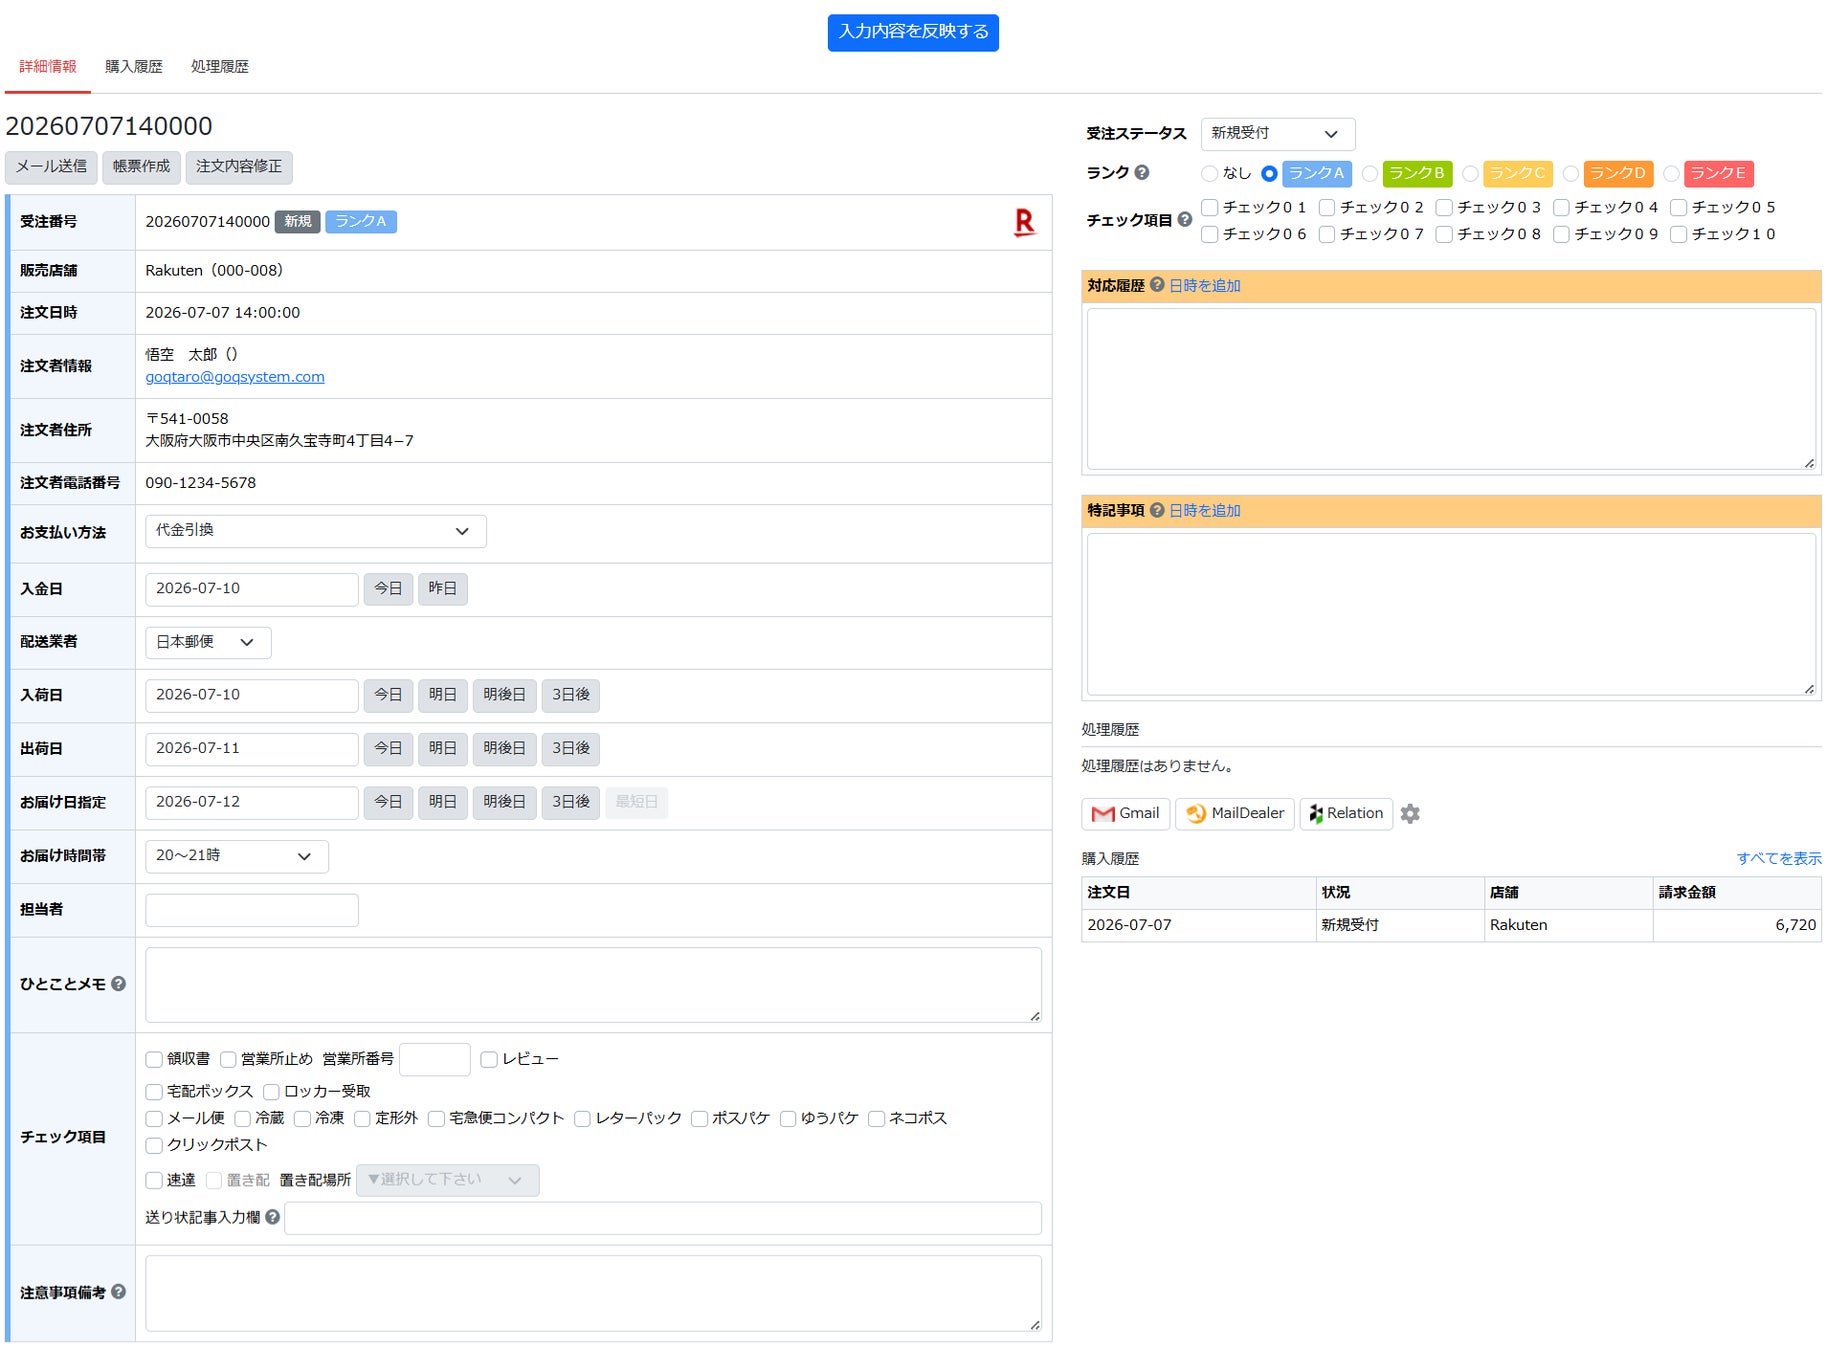Tick レビュー checkbox
1826x1350 pixels.
[x=489, y=1060]
